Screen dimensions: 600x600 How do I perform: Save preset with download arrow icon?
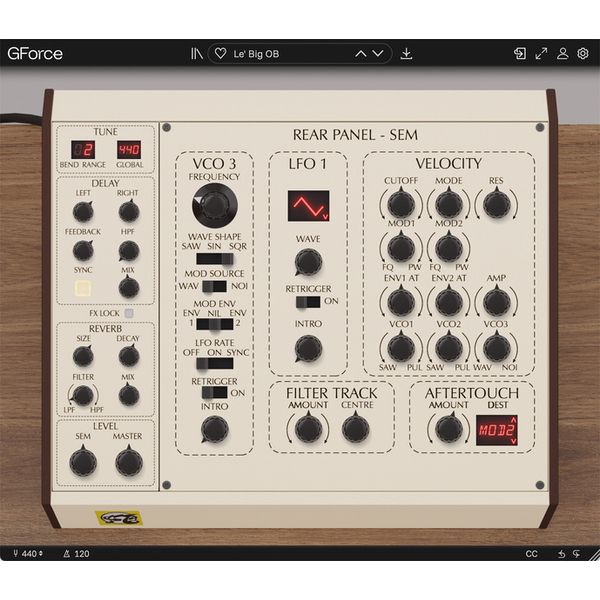point(406,54)
